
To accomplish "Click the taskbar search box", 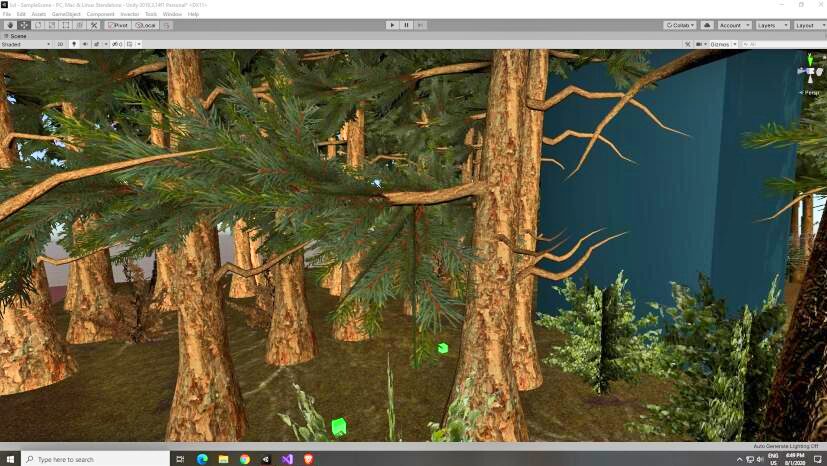I will coord(95,459).
